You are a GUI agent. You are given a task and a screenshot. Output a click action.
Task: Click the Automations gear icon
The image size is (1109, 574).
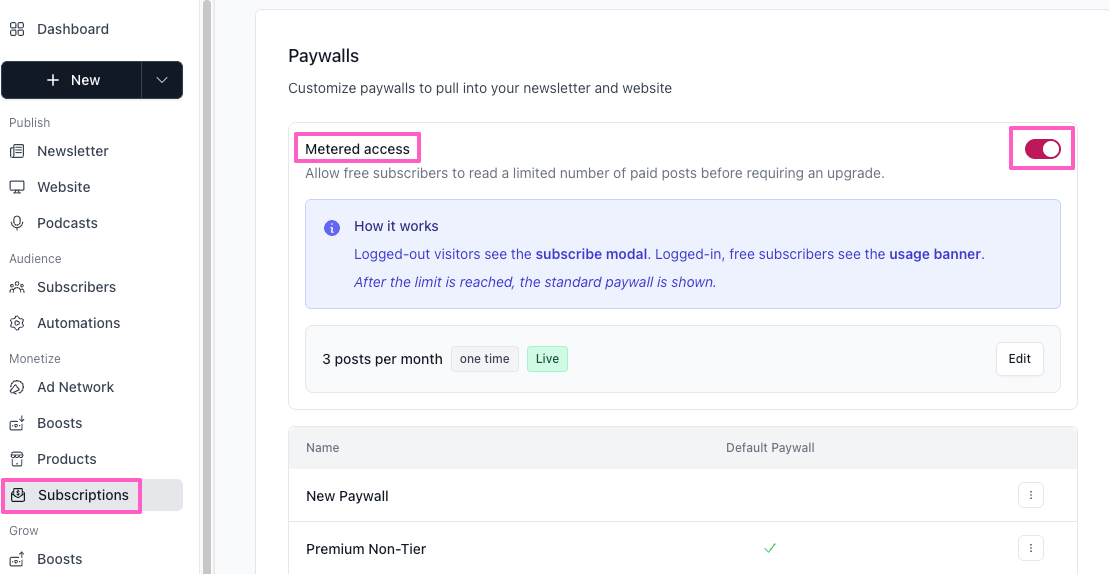point(17,323)
